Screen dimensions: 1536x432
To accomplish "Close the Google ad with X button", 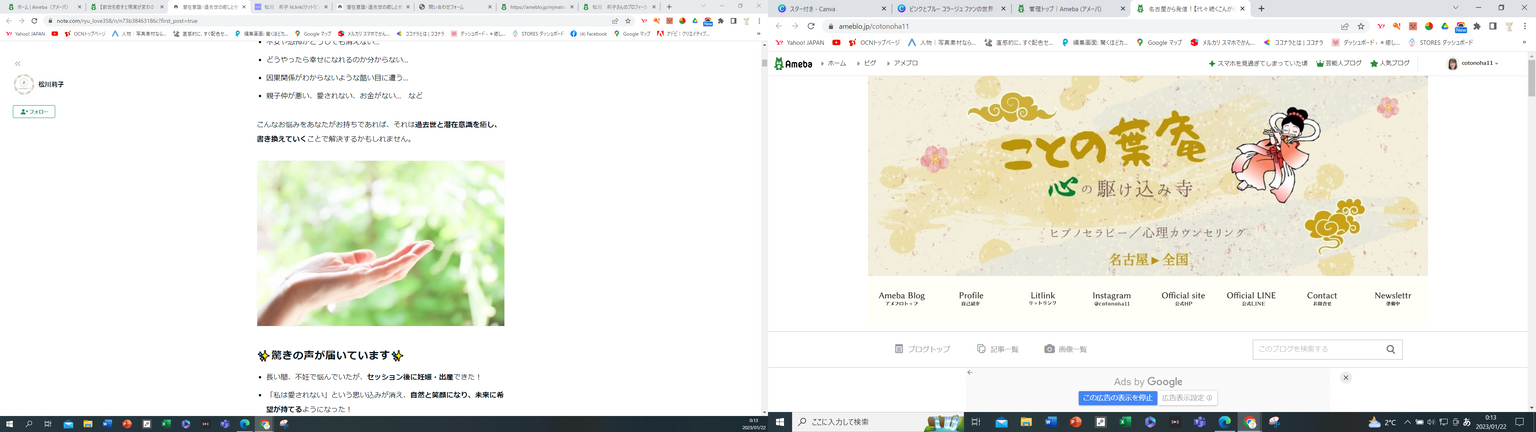I will click(x=1346, y=378).
